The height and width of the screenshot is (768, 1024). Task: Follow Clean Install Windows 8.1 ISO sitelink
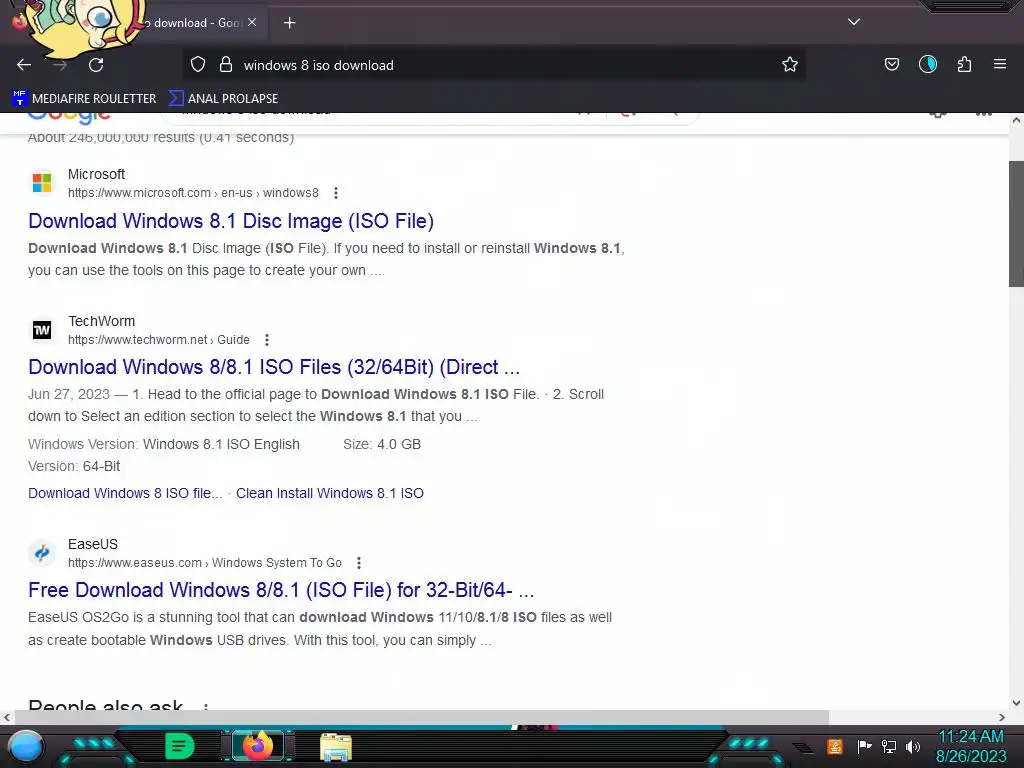[x=330, y=493]
